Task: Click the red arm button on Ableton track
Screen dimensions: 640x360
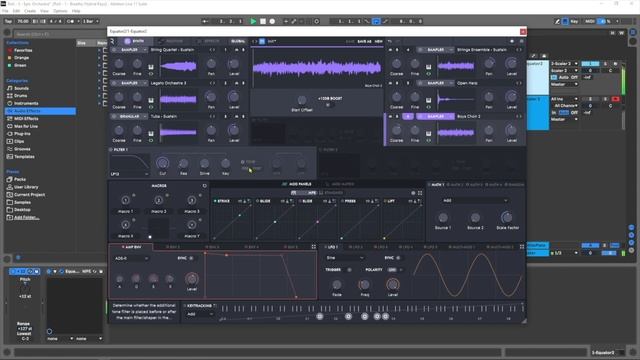Action: tap(615, 99)
